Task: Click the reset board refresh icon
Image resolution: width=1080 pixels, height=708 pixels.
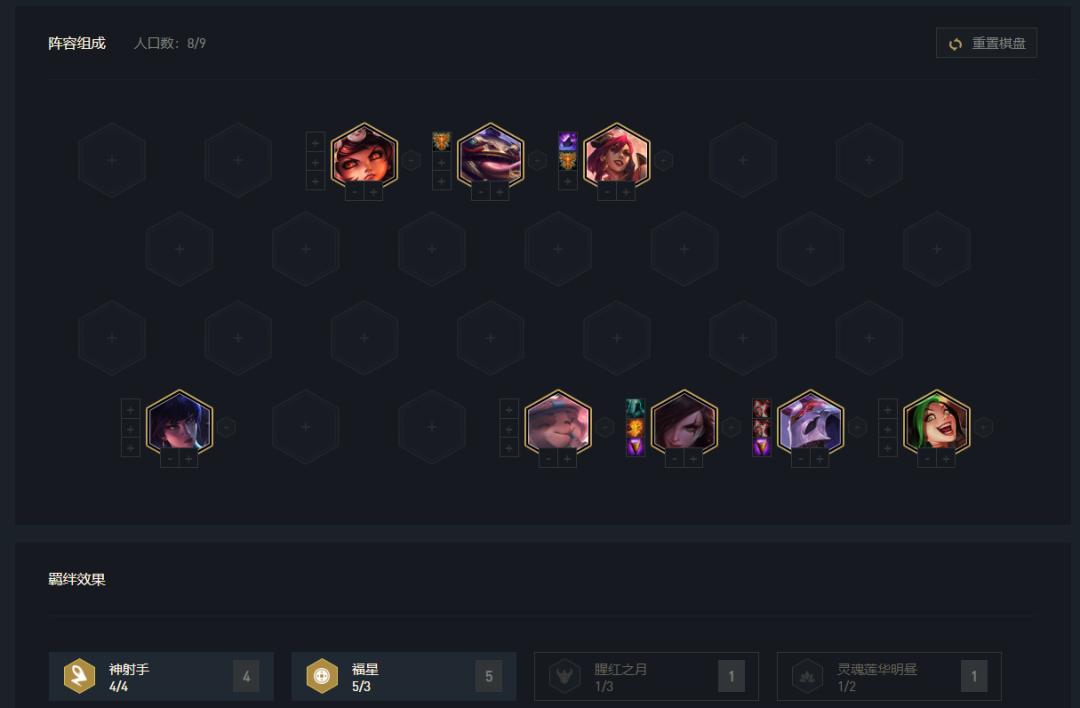Action: tap(955, 44)
